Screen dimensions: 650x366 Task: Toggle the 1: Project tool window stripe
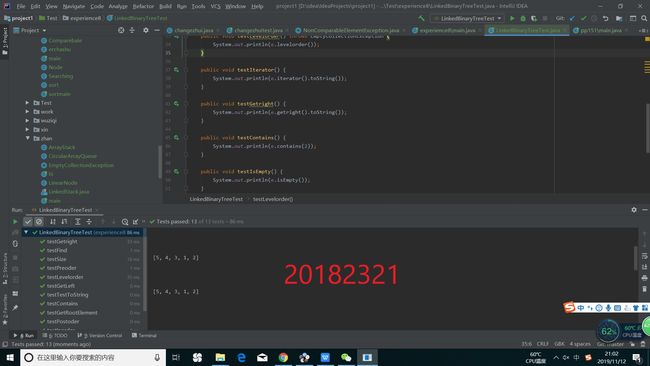pyautogui.click(x=5, y=41)
